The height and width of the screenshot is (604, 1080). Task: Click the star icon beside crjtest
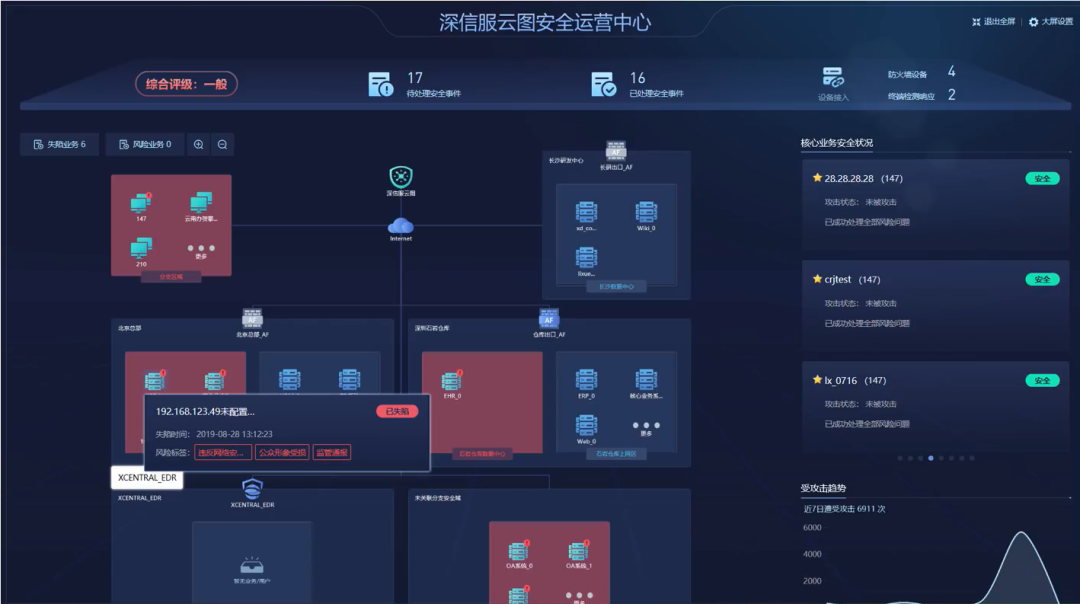click(818, 279)
